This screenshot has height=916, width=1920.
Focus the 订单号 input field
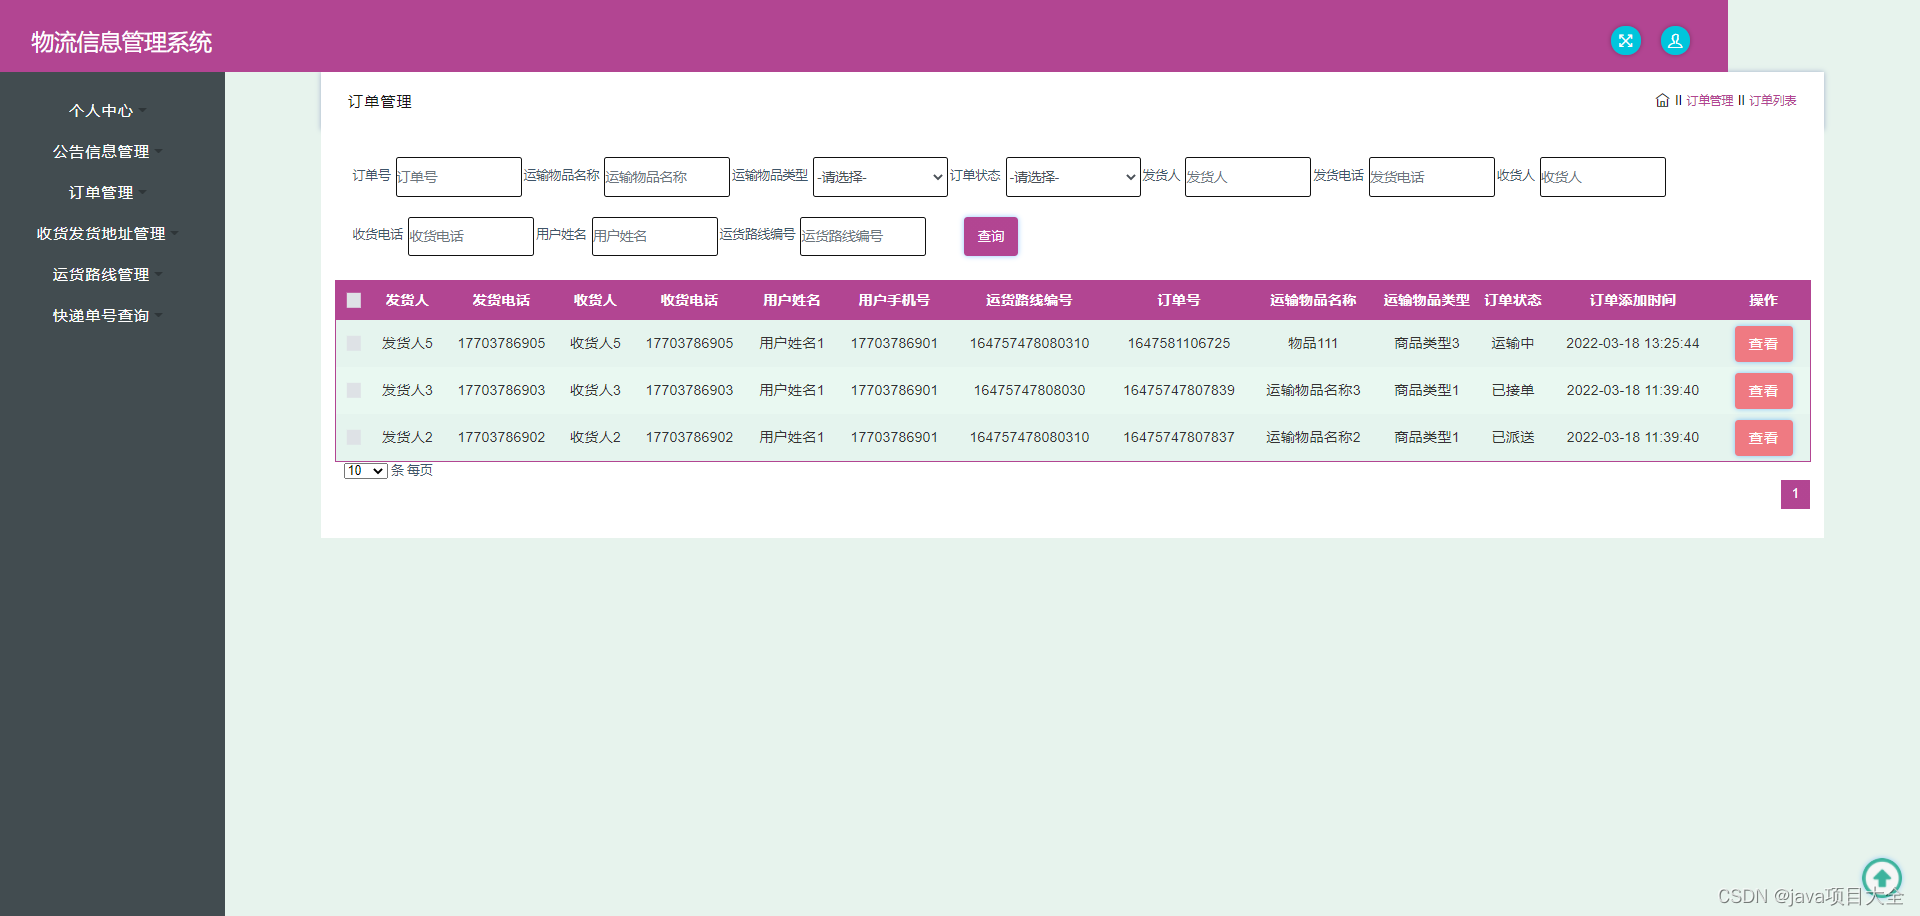coord(459,177)
